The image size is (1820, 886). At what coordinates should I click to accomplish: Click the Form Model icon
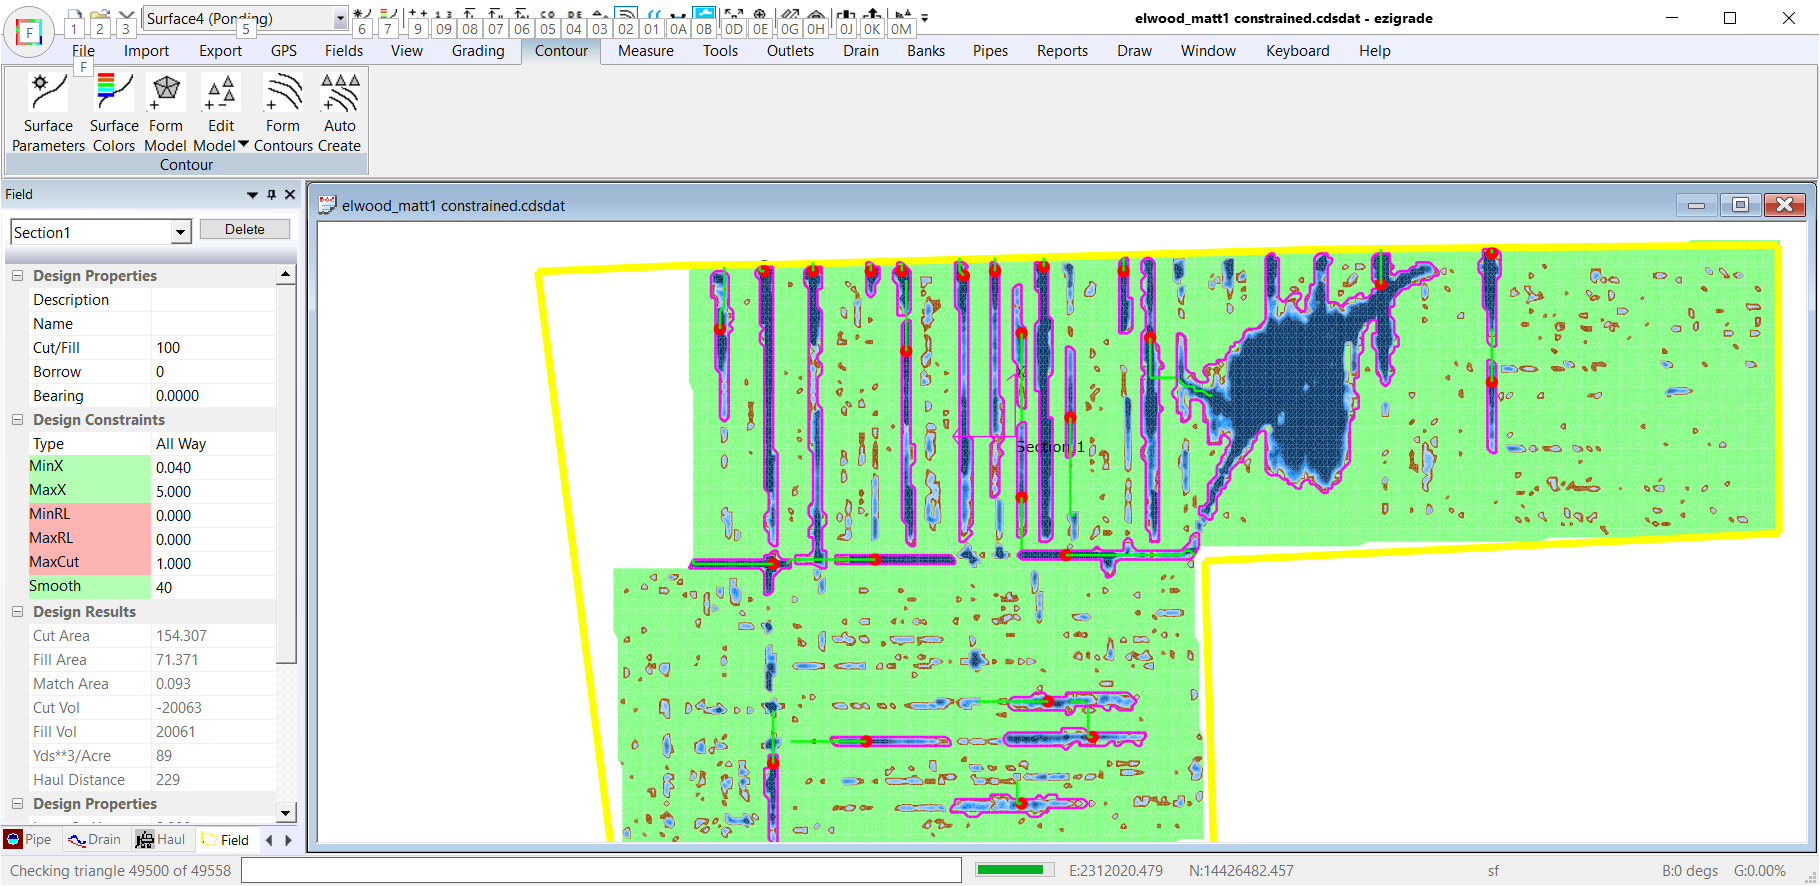tap(166, 112)
